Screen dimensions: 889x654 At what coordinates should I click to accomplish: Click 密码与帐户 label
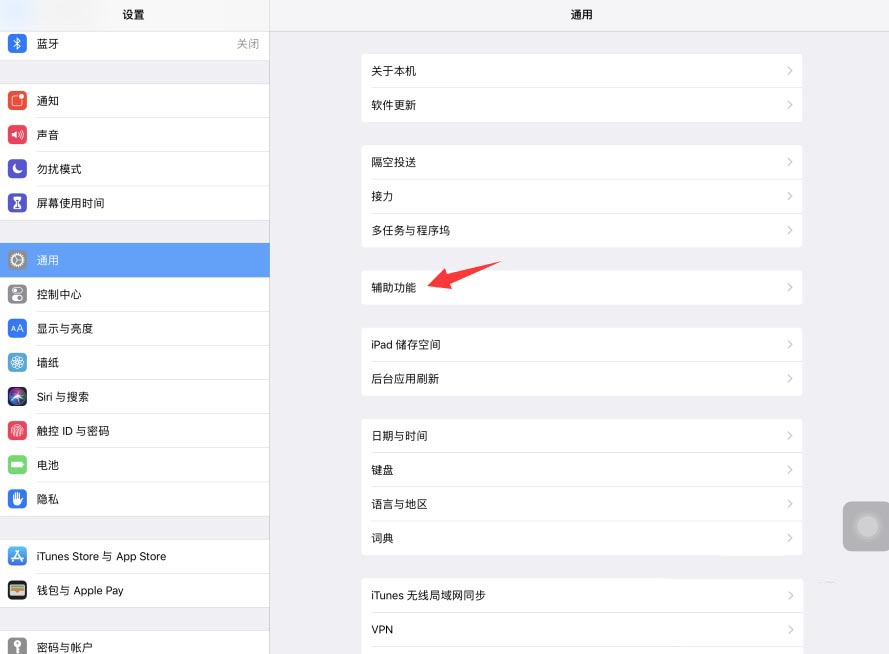pyautogui.click(x=65, y=647)
